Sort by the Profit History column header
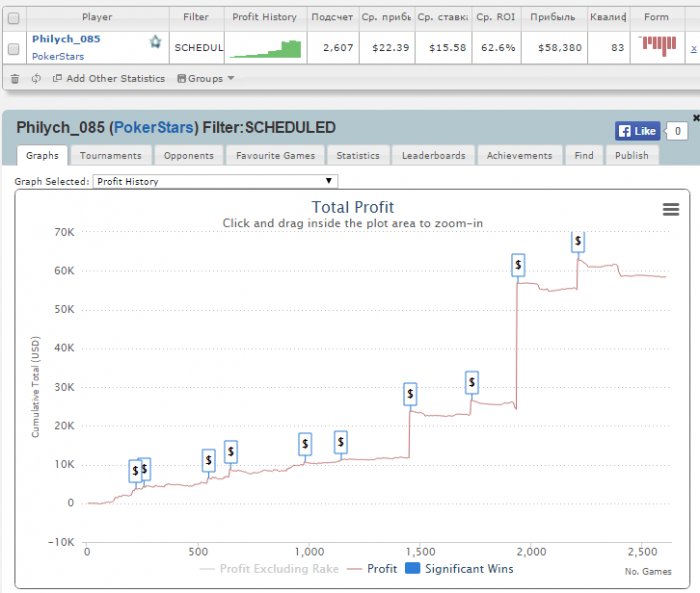This screenshot has width=700, height=593. click(265, 17)
